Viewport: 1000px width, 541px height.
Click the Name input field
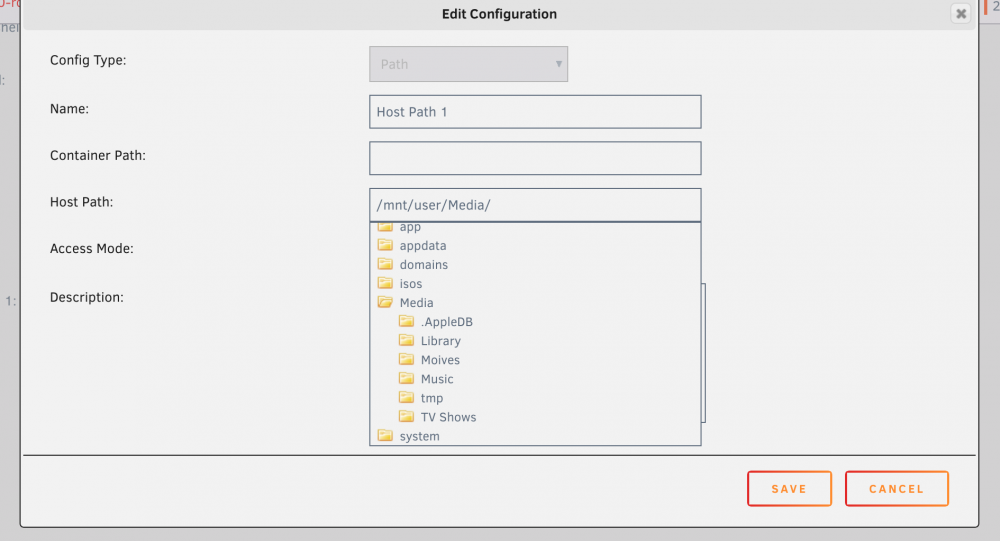535,112
